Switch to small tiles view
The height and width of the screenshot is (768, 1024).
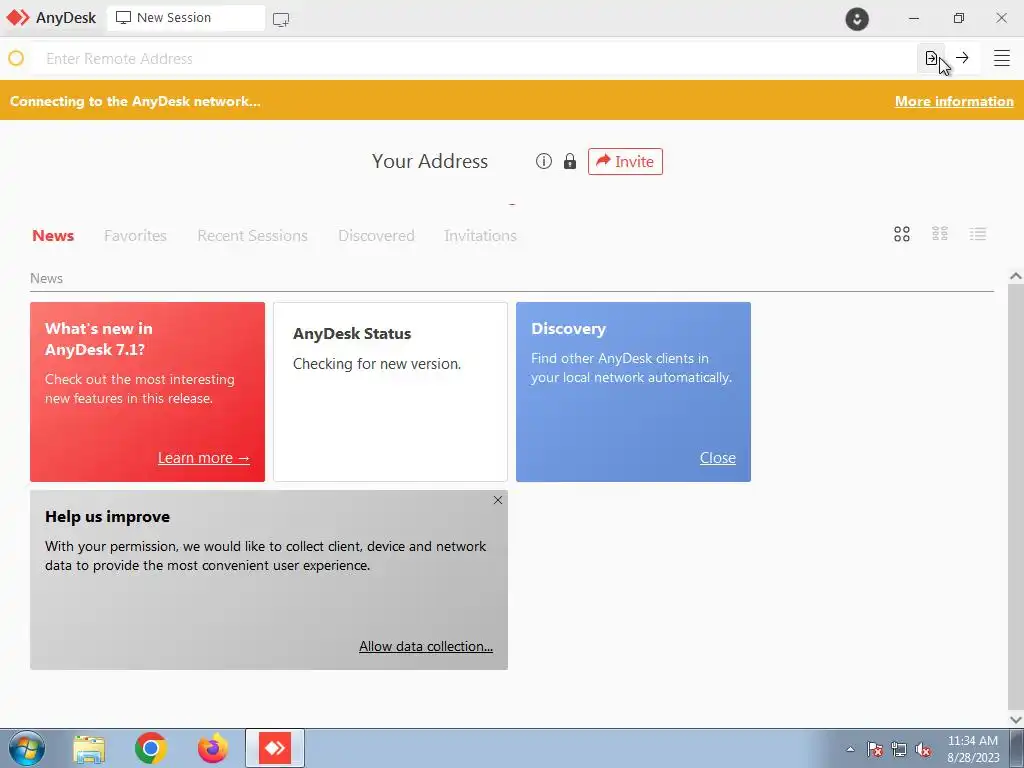[x=940, y=234]
